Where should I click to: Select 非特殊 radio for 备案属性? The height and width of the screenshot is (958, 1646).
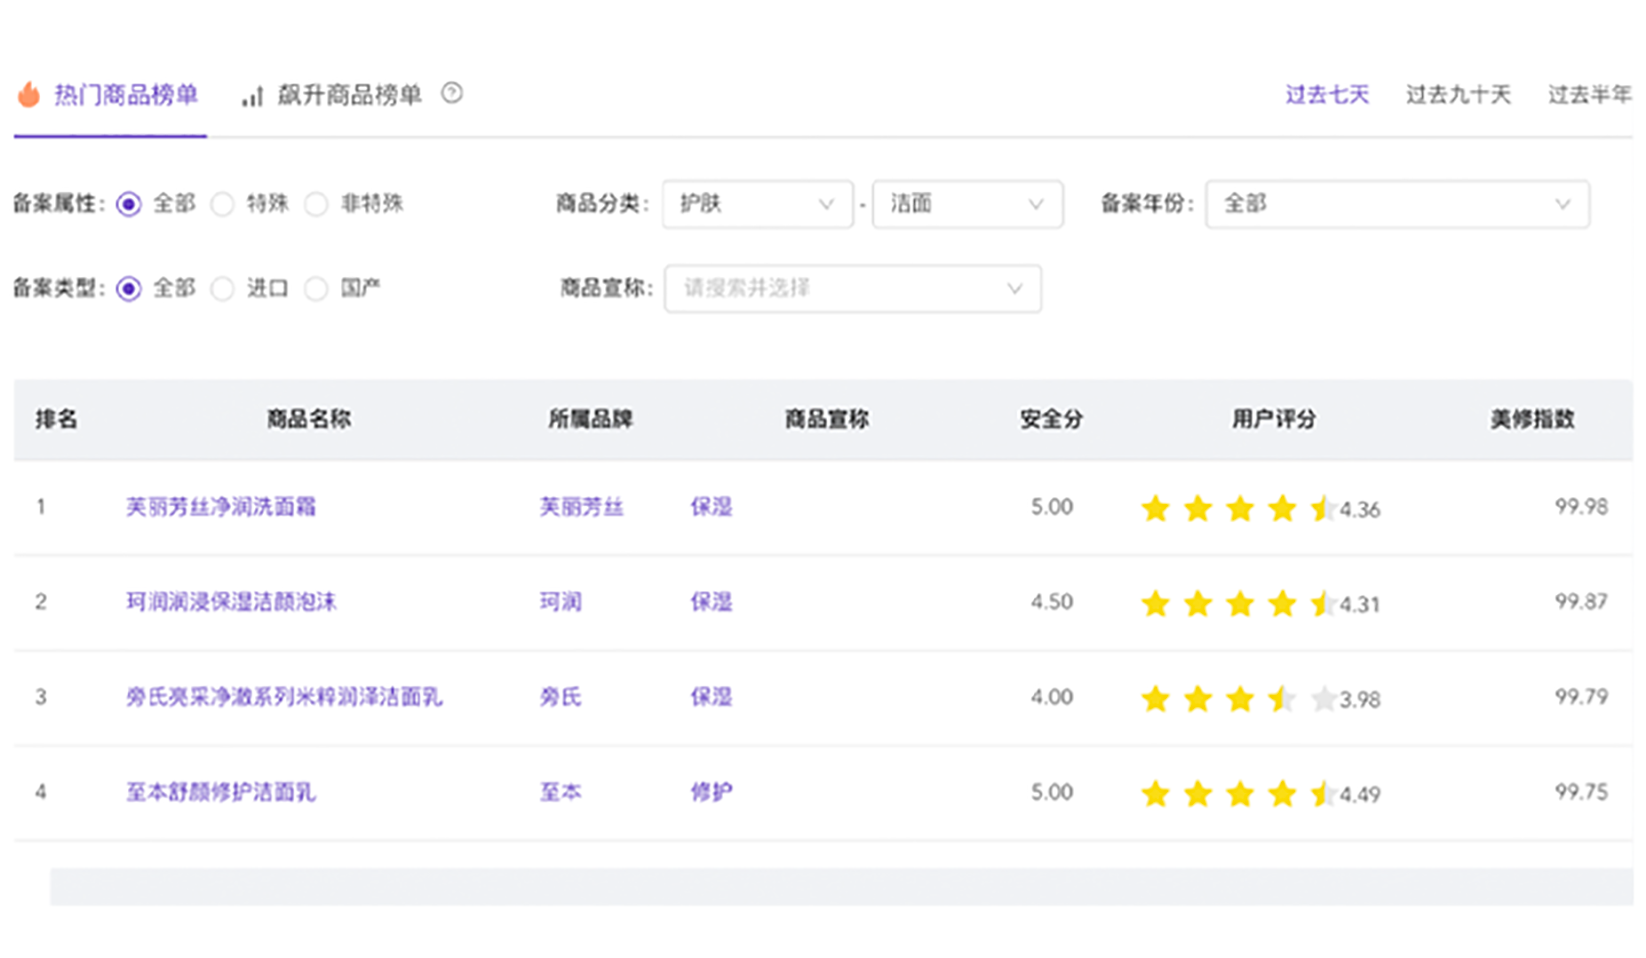[316, 204]
